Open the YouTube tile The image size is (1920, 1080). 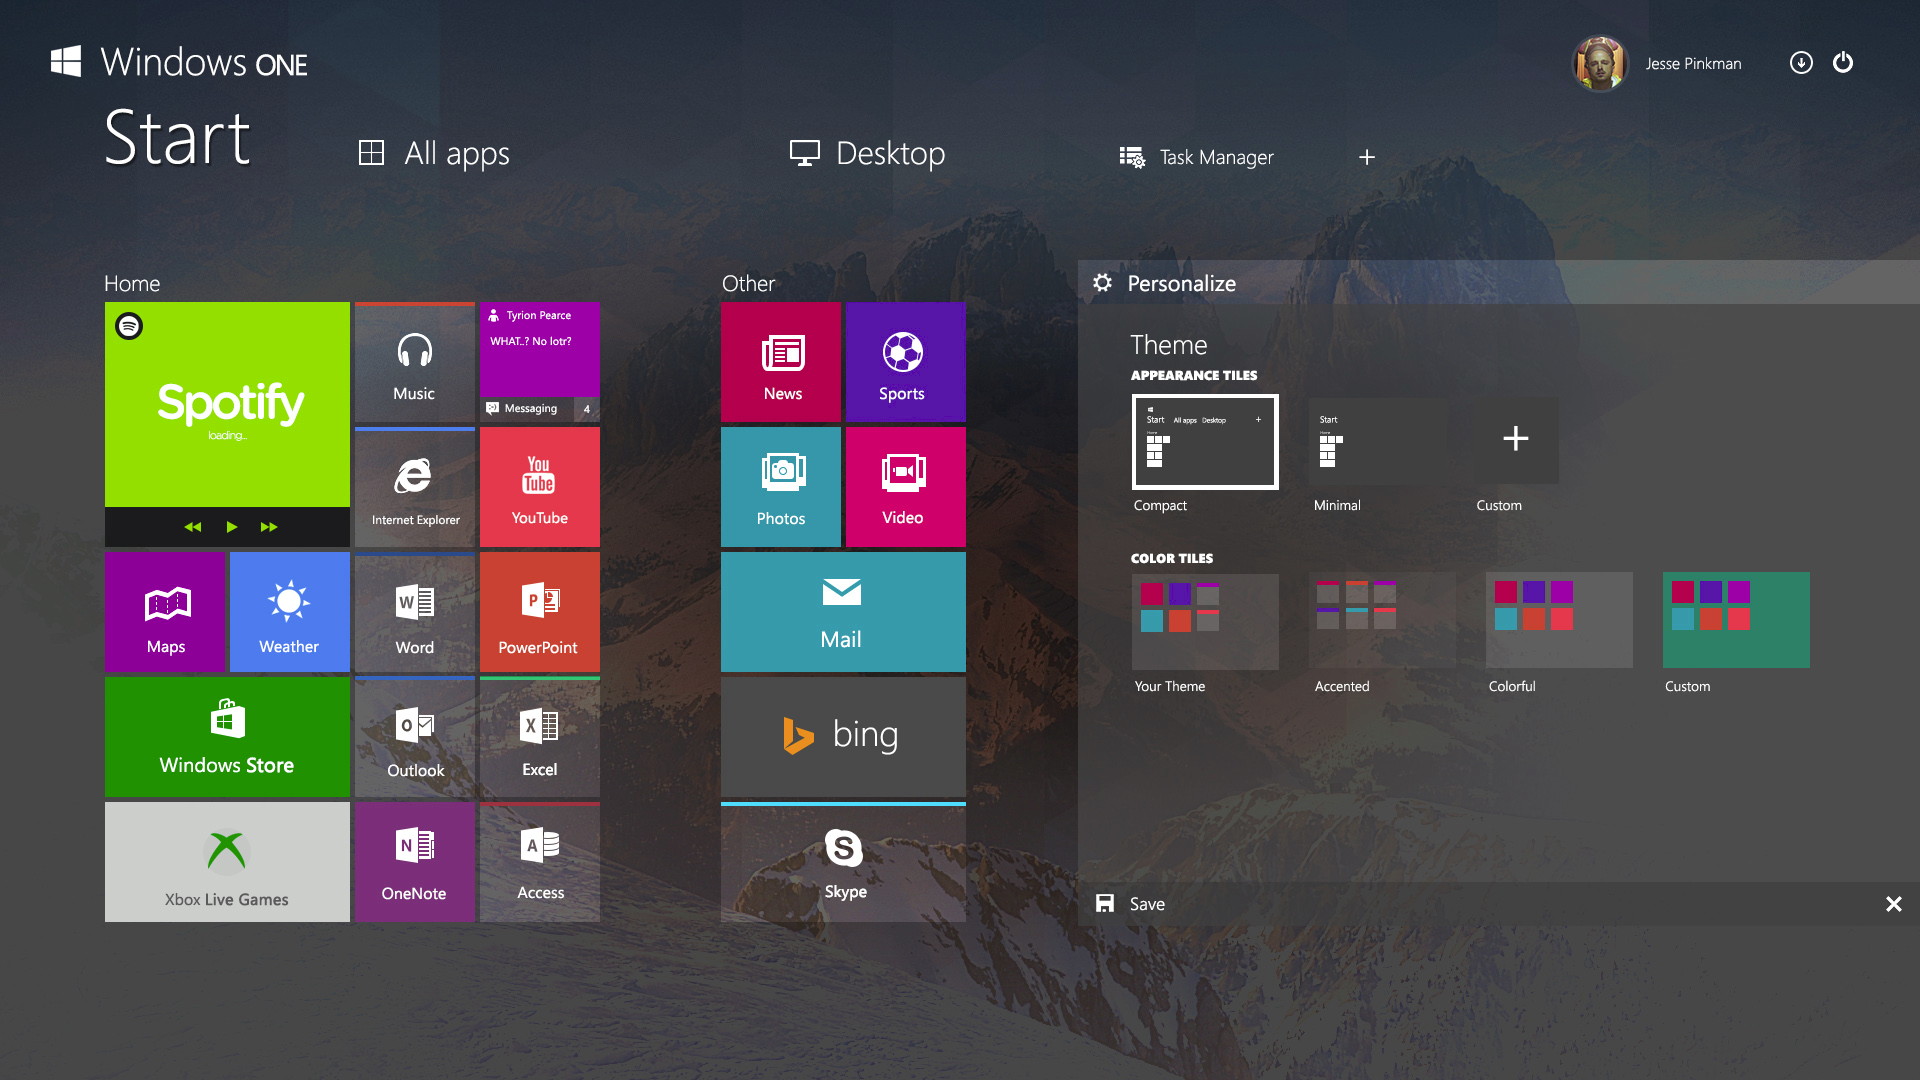coord(540,487)
